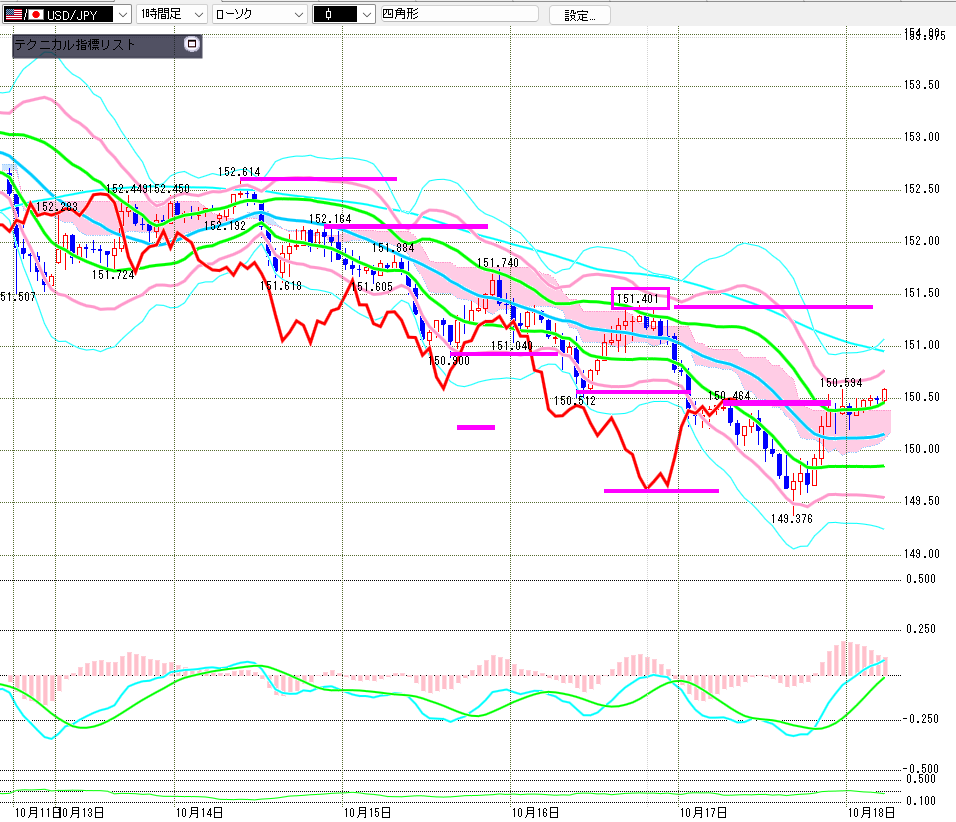Click the 149.376 low price label

[791, 518]
